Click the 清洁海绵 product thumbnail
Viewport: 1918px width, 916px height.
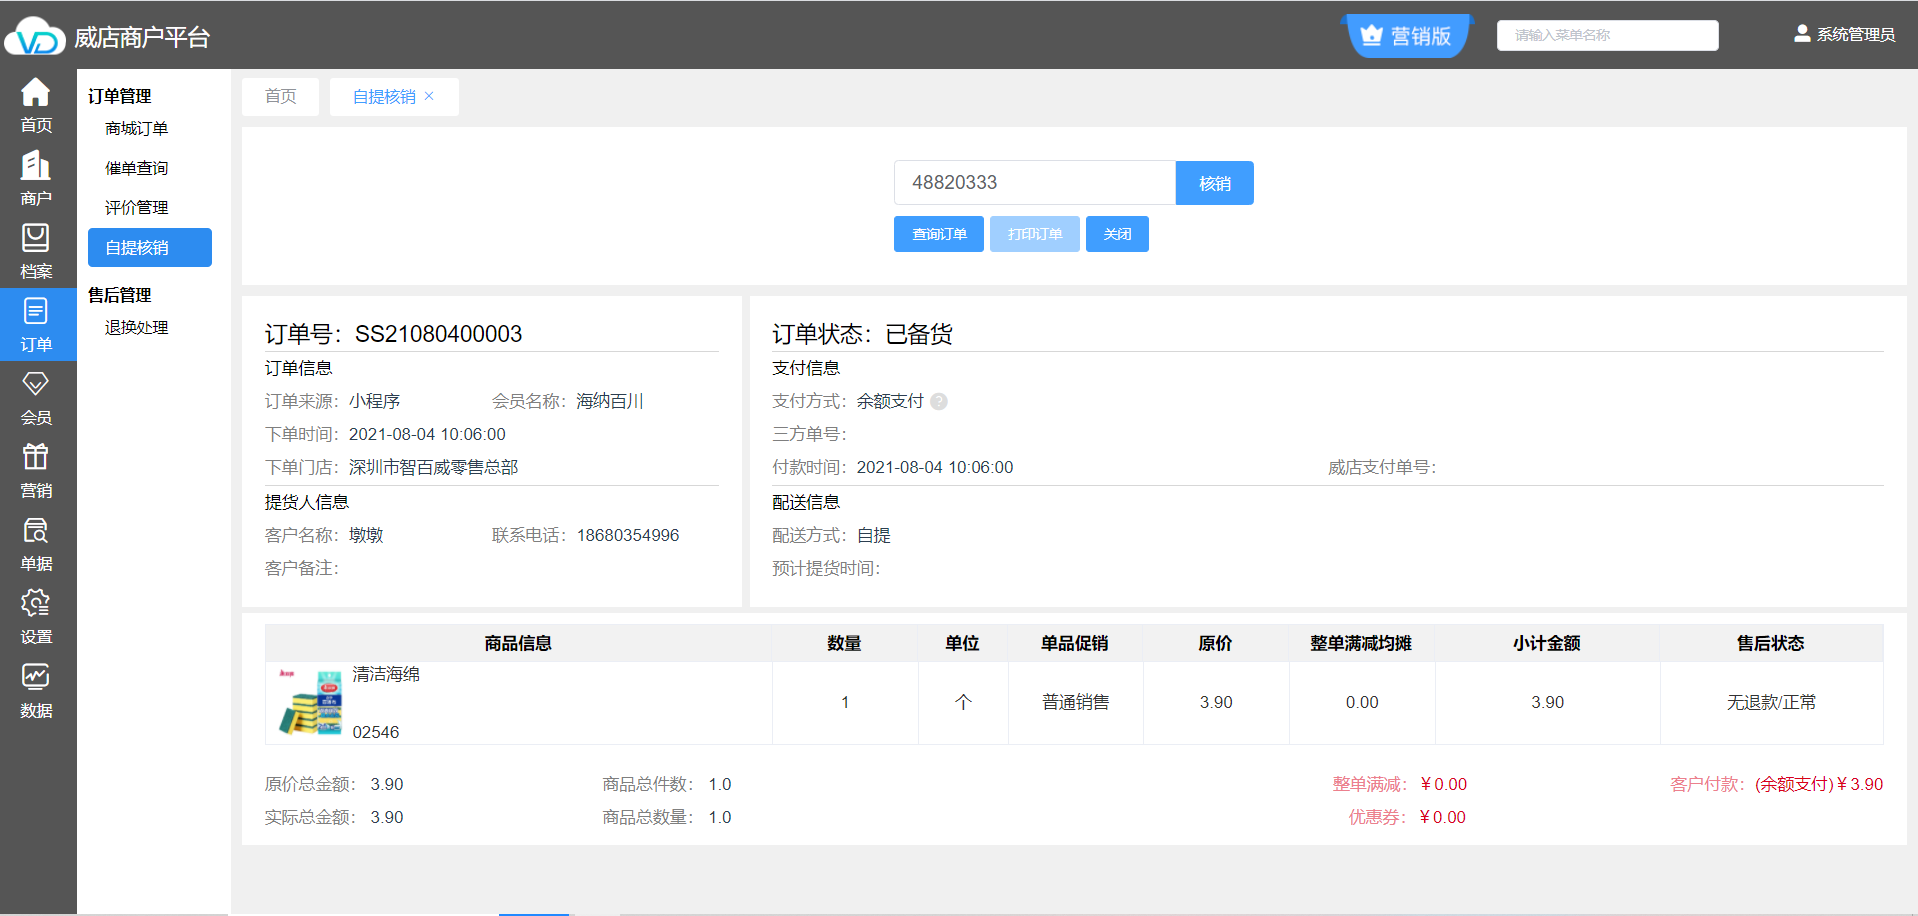click(311, 702)
